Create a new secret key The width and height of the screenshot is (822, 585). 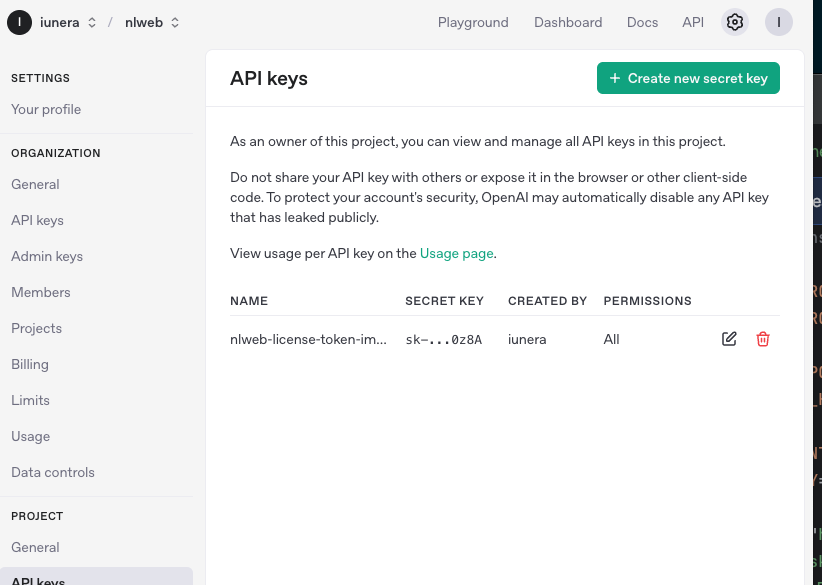(688, 78)
